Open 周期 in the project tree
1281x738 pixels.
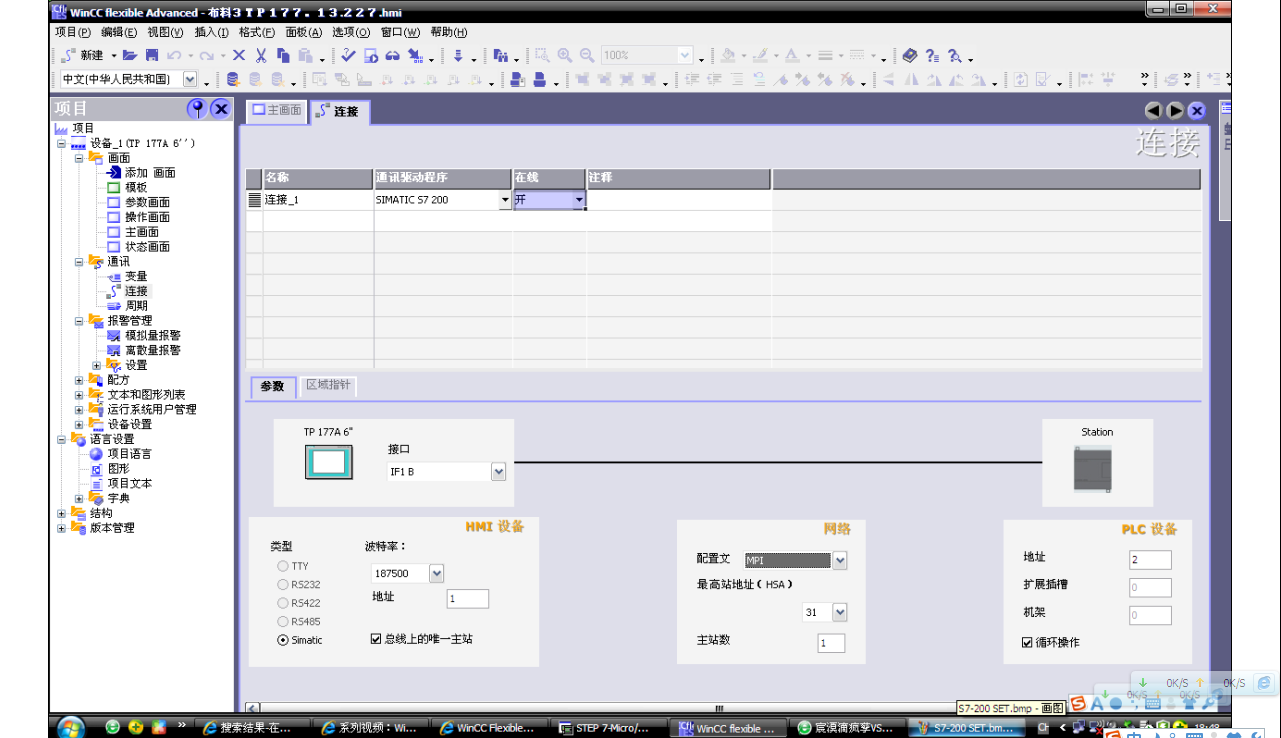click(x=136, y=306)
